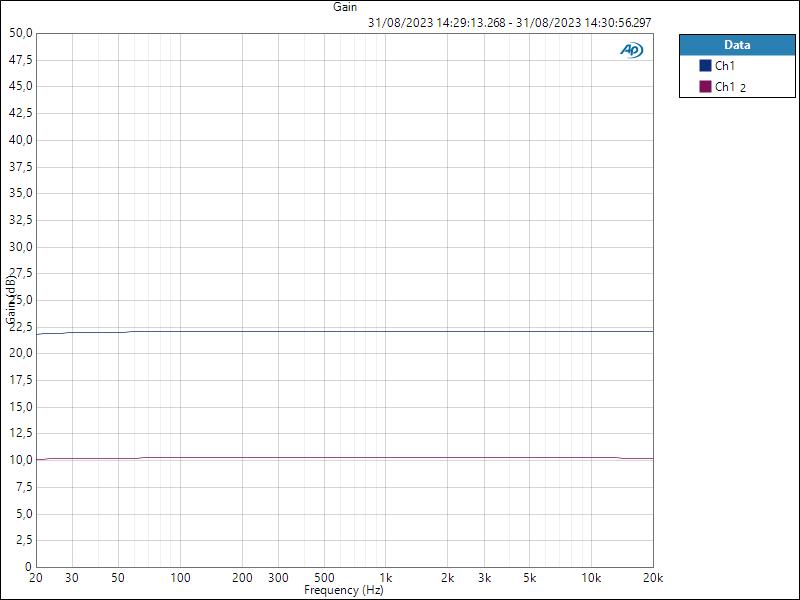This screenshot has height=600, width=800.
Task: Click the 50,0 Y-axis value
Action: 21,33
